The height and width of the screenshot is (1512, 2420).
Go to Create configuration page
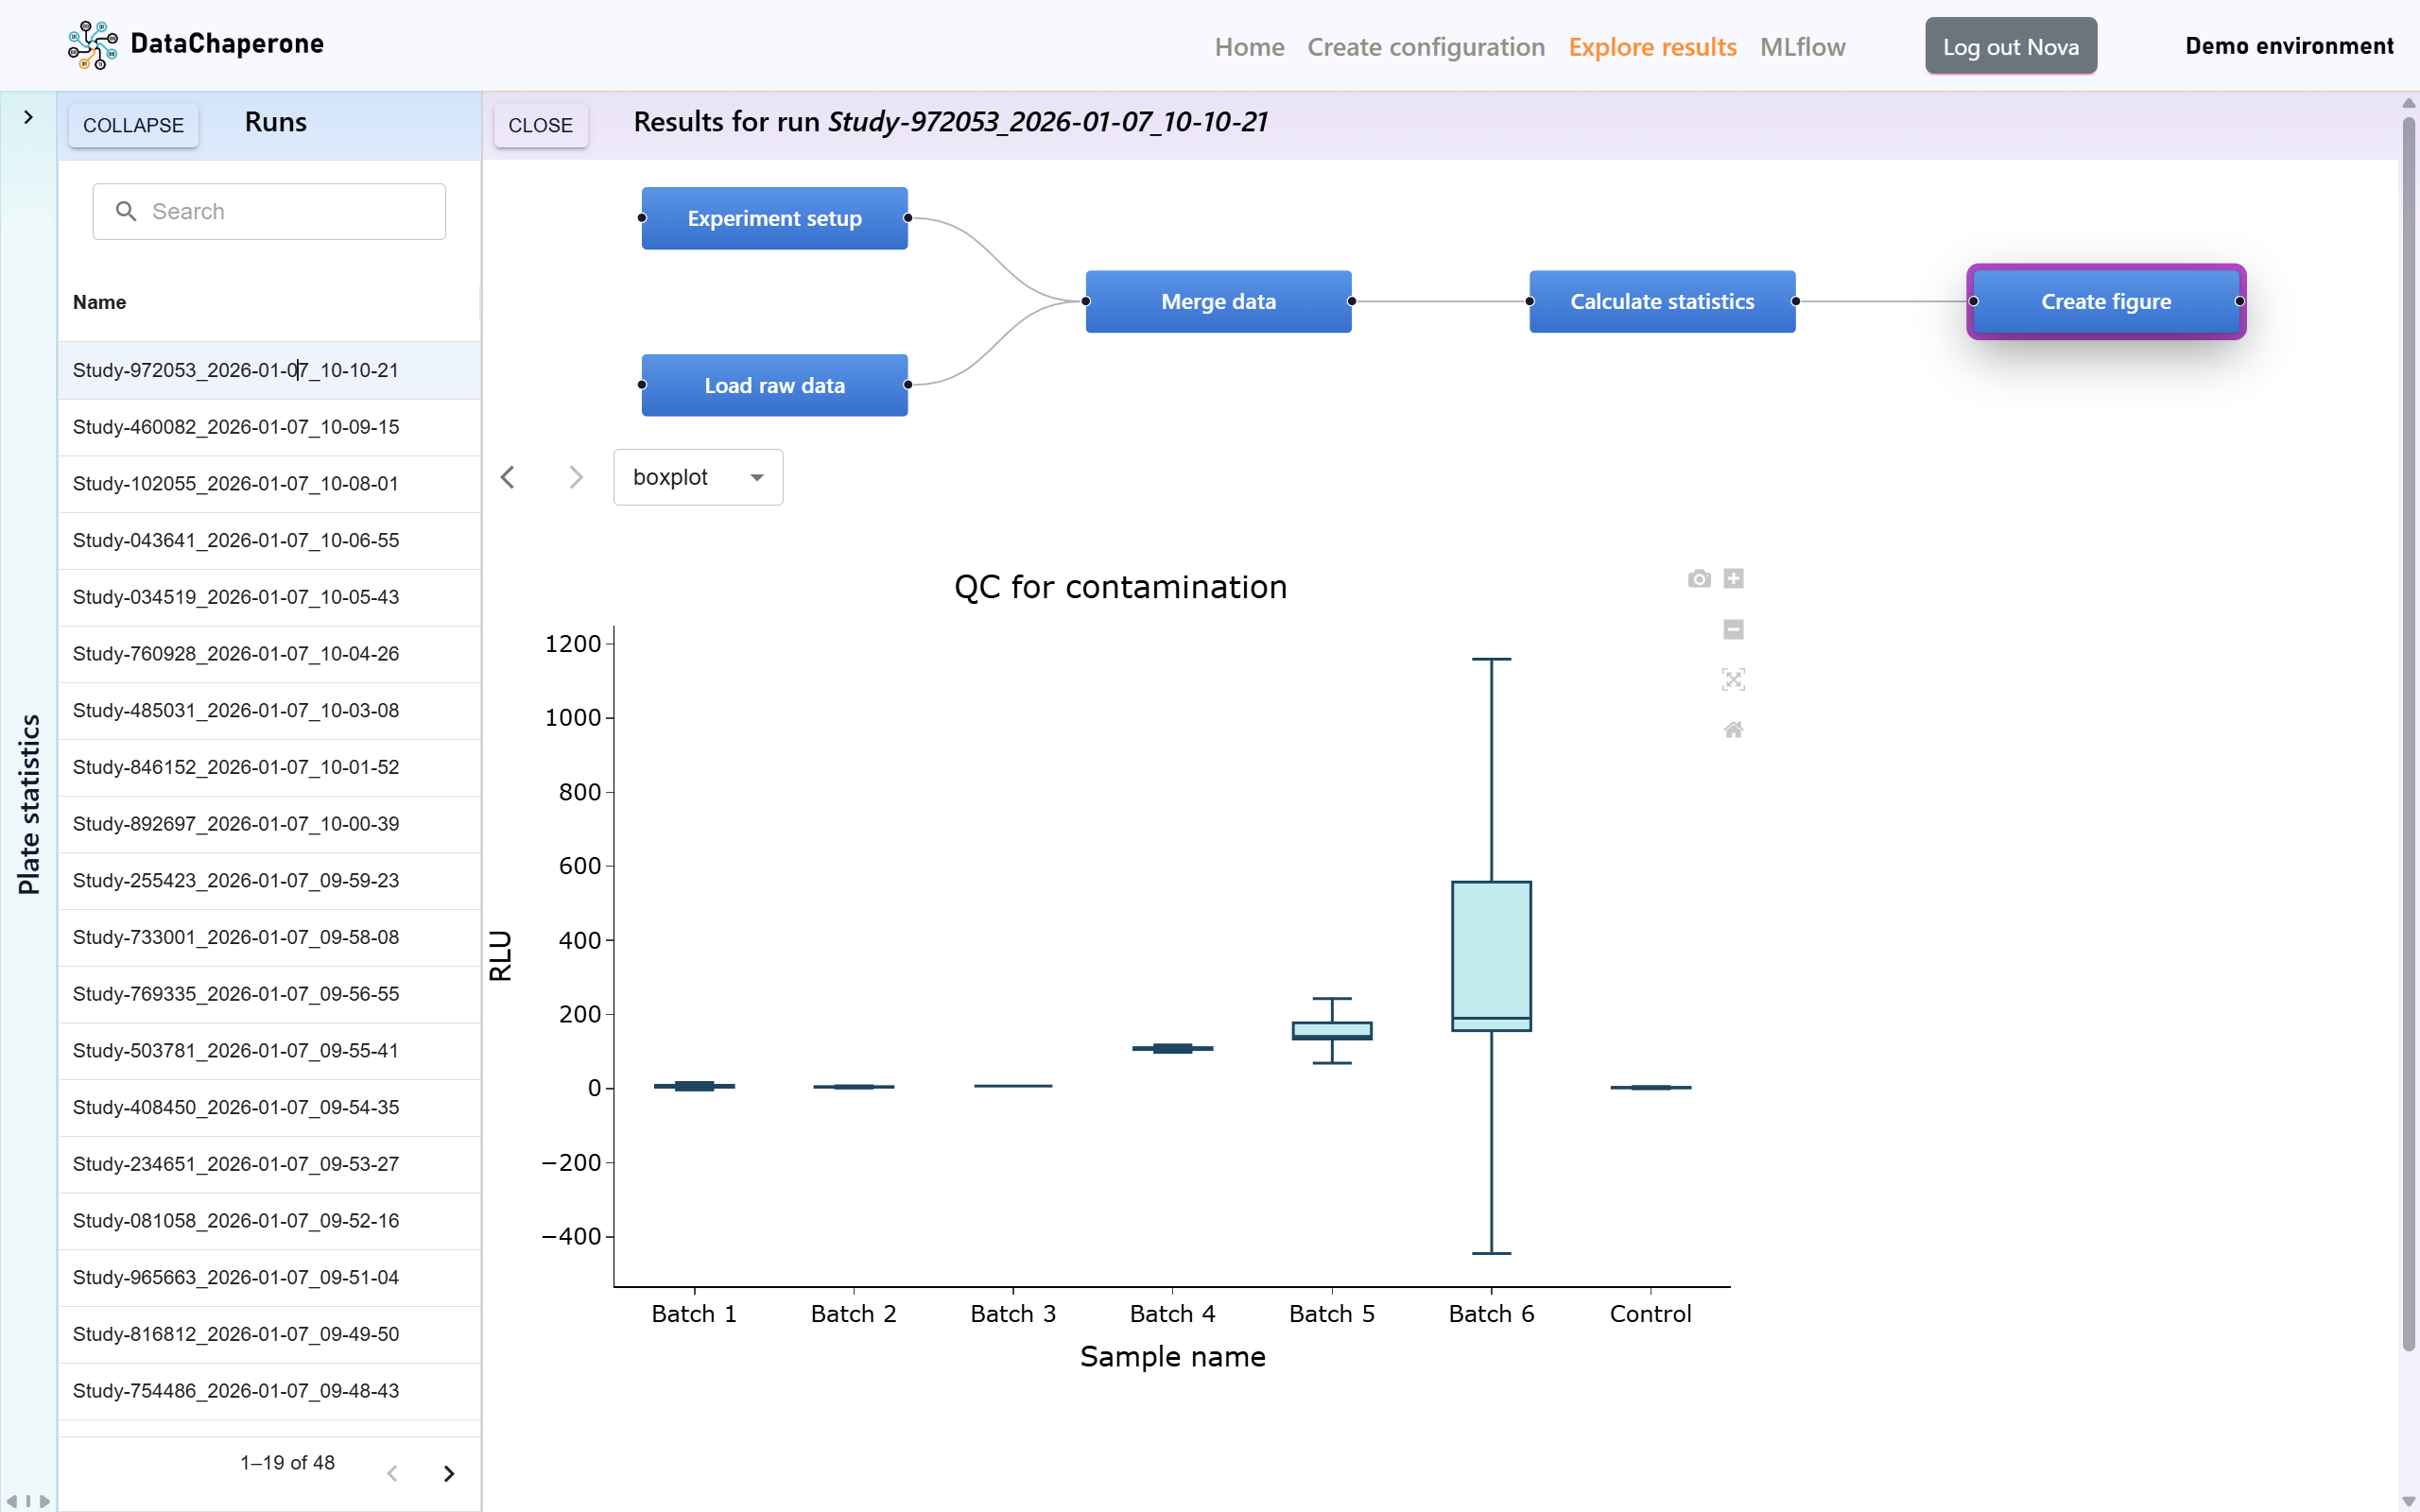tap(1425, 47)
